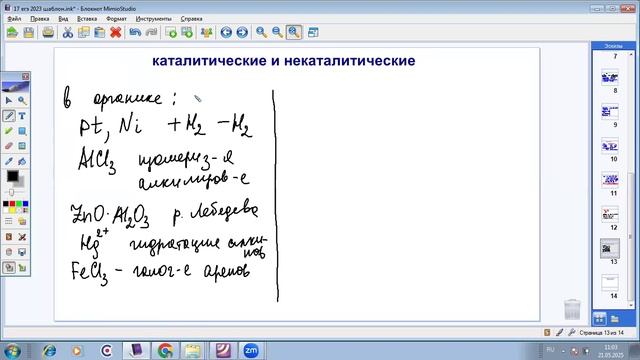This screenshot has width=640, height=360.
Task: Open the Формат menu
Action: point(116,19)
